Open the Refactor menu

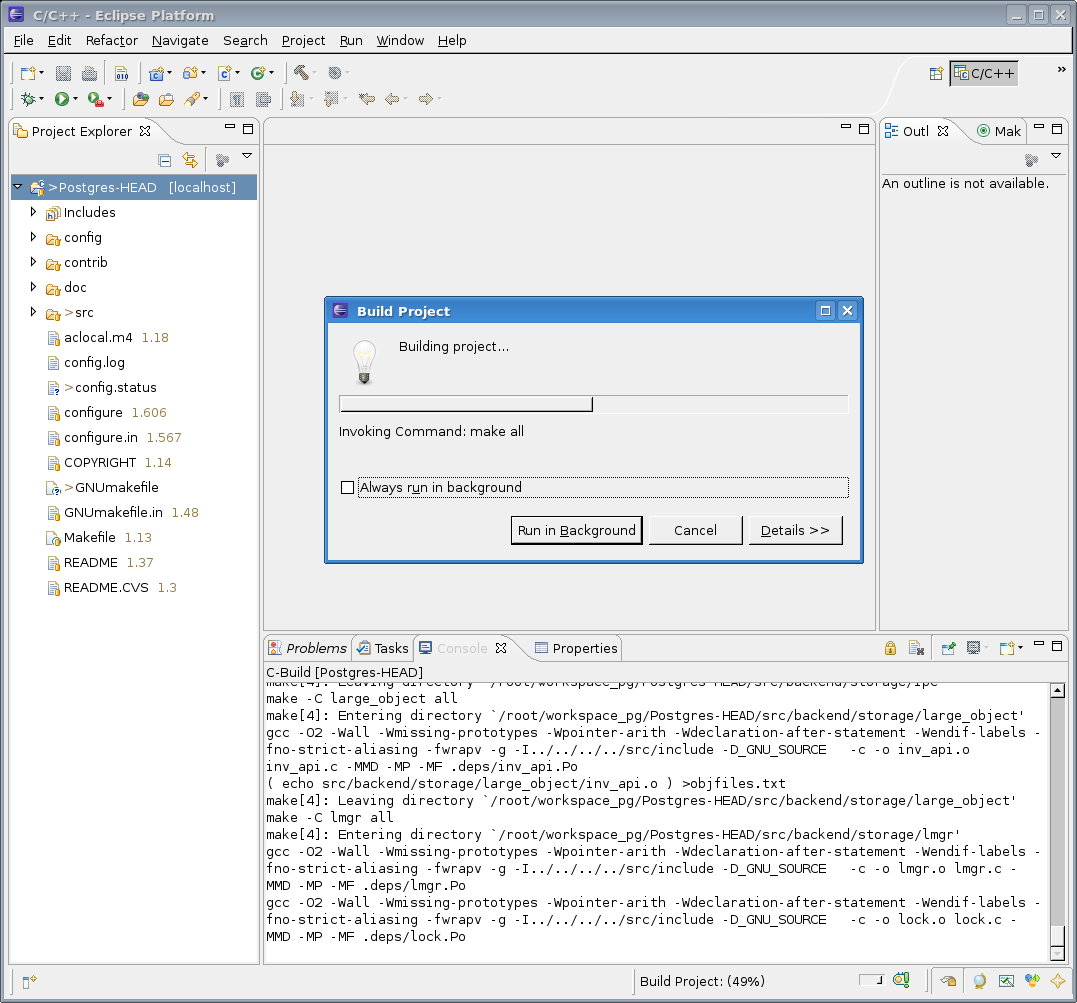point(111,40)
